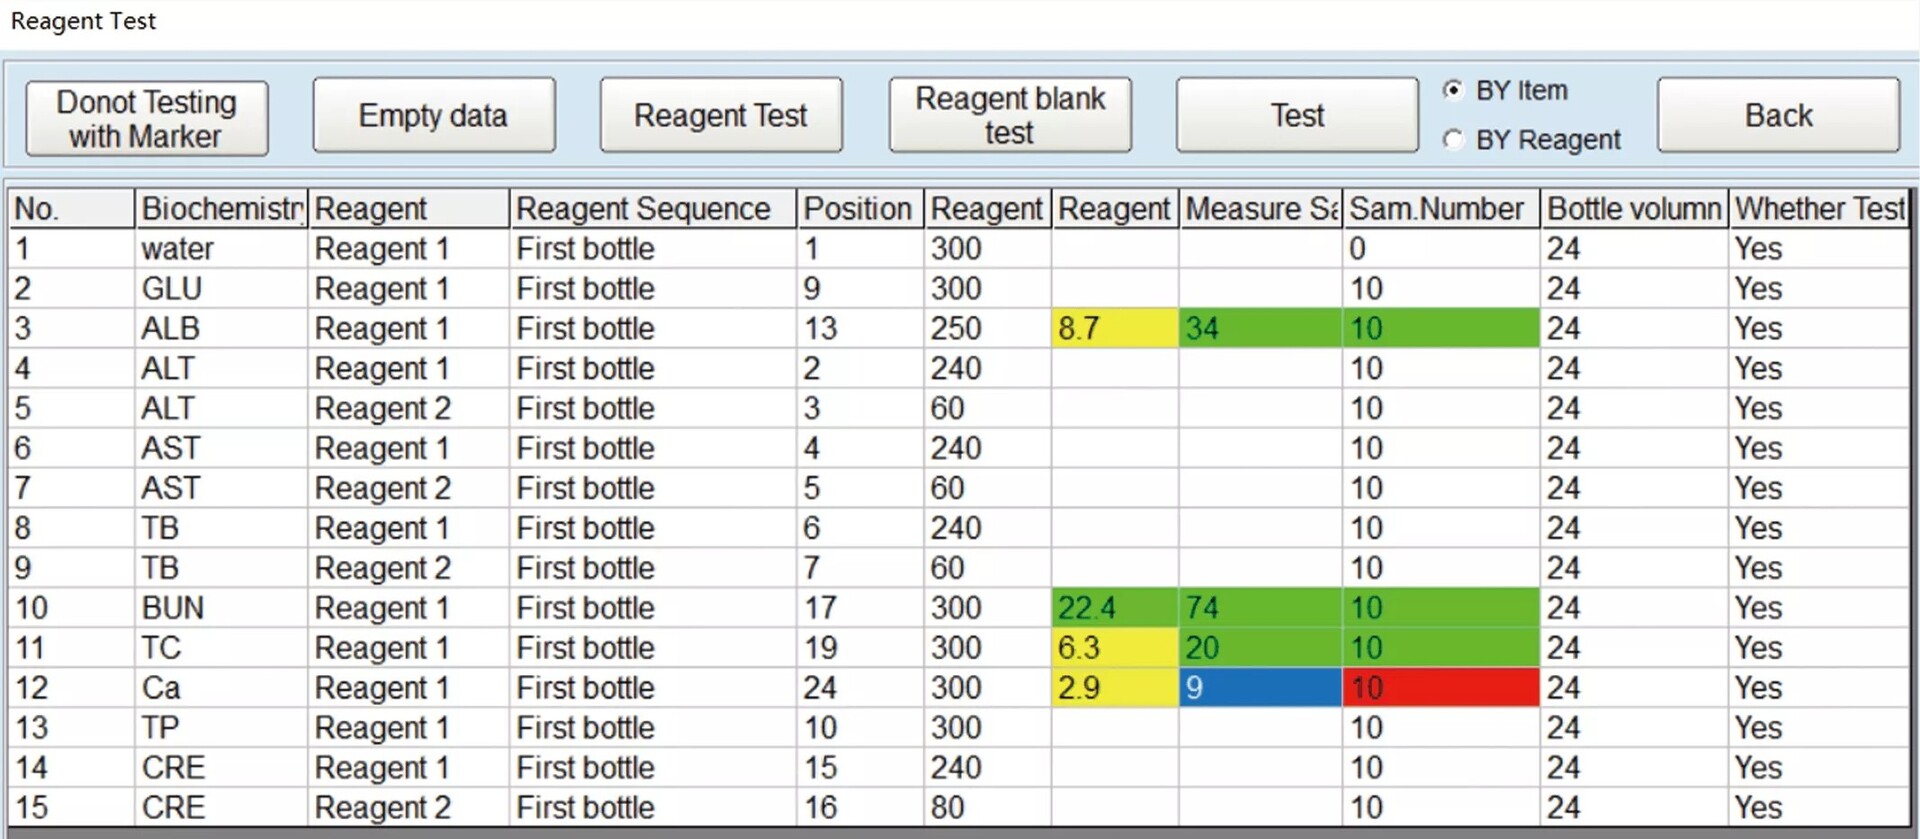
Task: Click the Empty data button
Action: click(x=434, y=116)
